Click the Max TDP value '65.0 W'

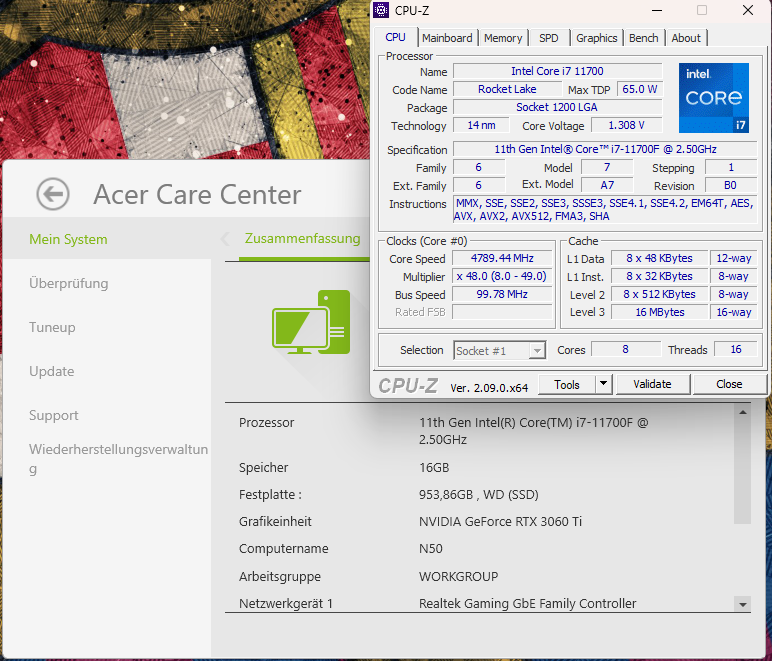640,90
